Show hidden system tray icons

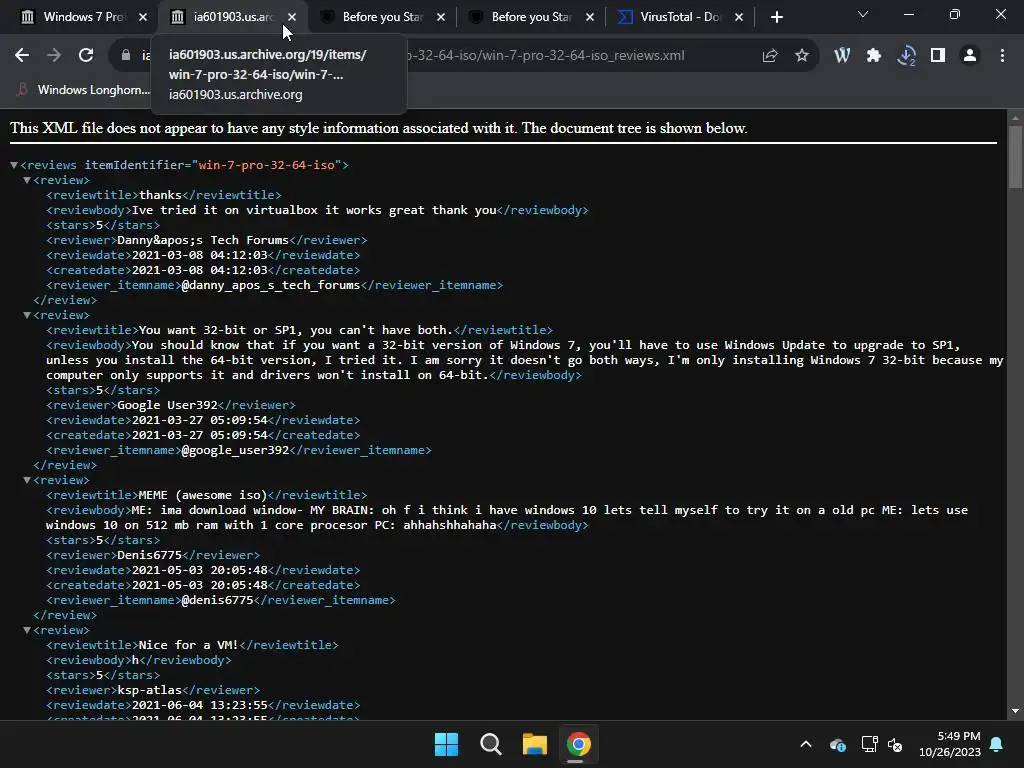[x=806, y=744]
